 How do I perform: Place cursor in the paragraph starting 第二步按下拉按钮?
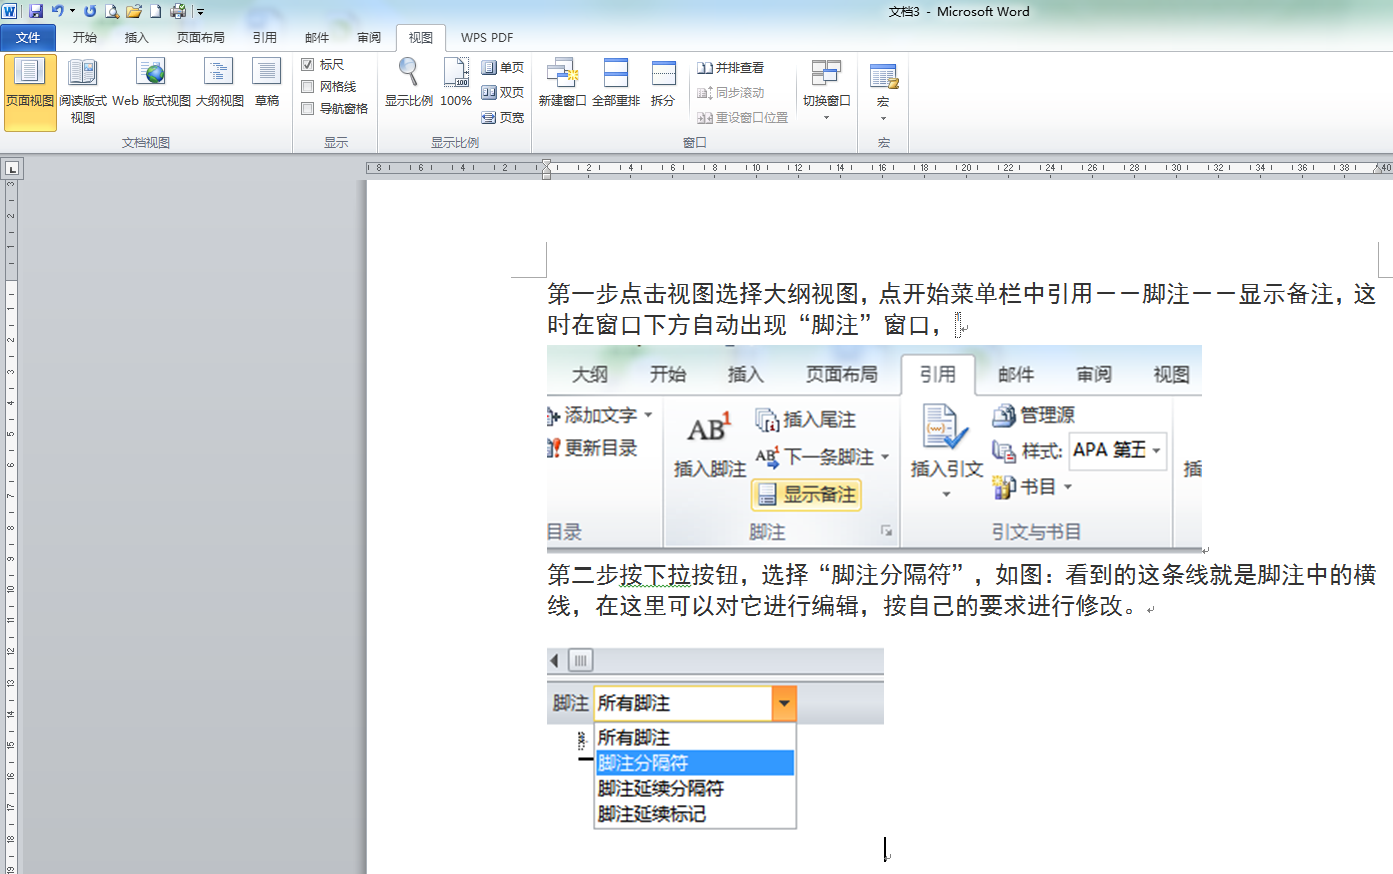tap(961, 590)
